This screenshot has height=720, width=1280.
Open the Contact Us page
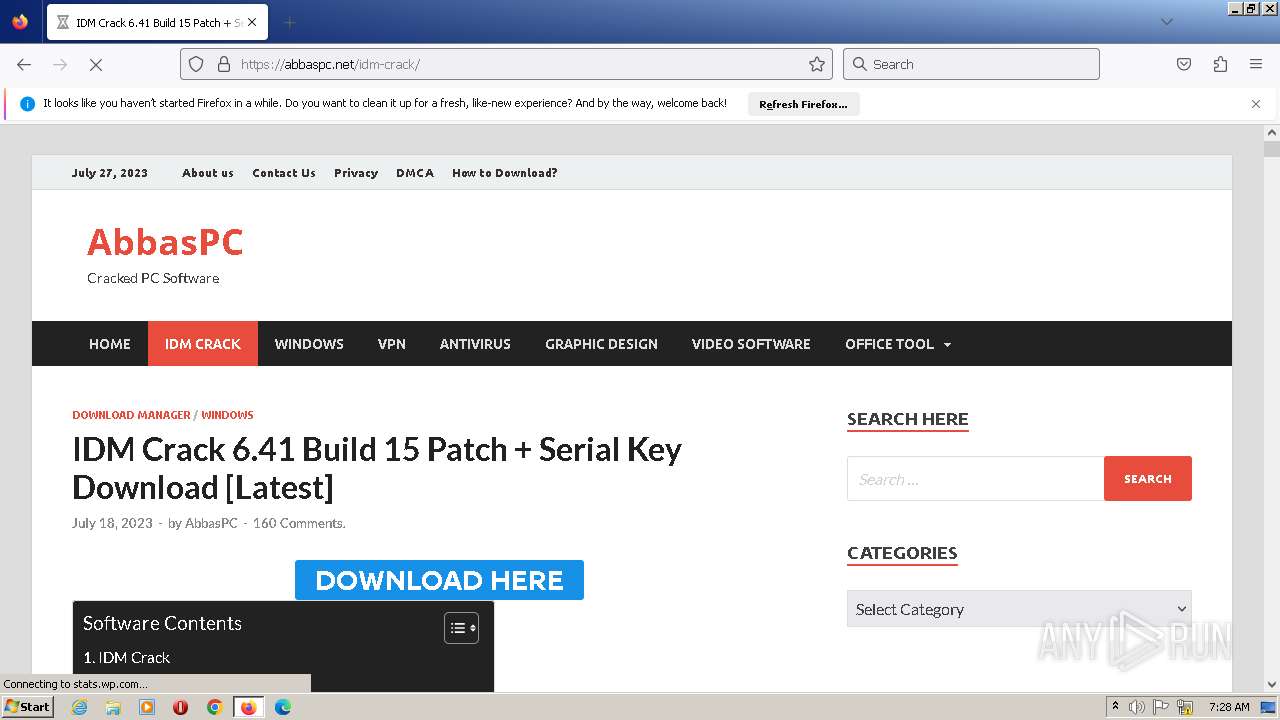coord(284,173)
